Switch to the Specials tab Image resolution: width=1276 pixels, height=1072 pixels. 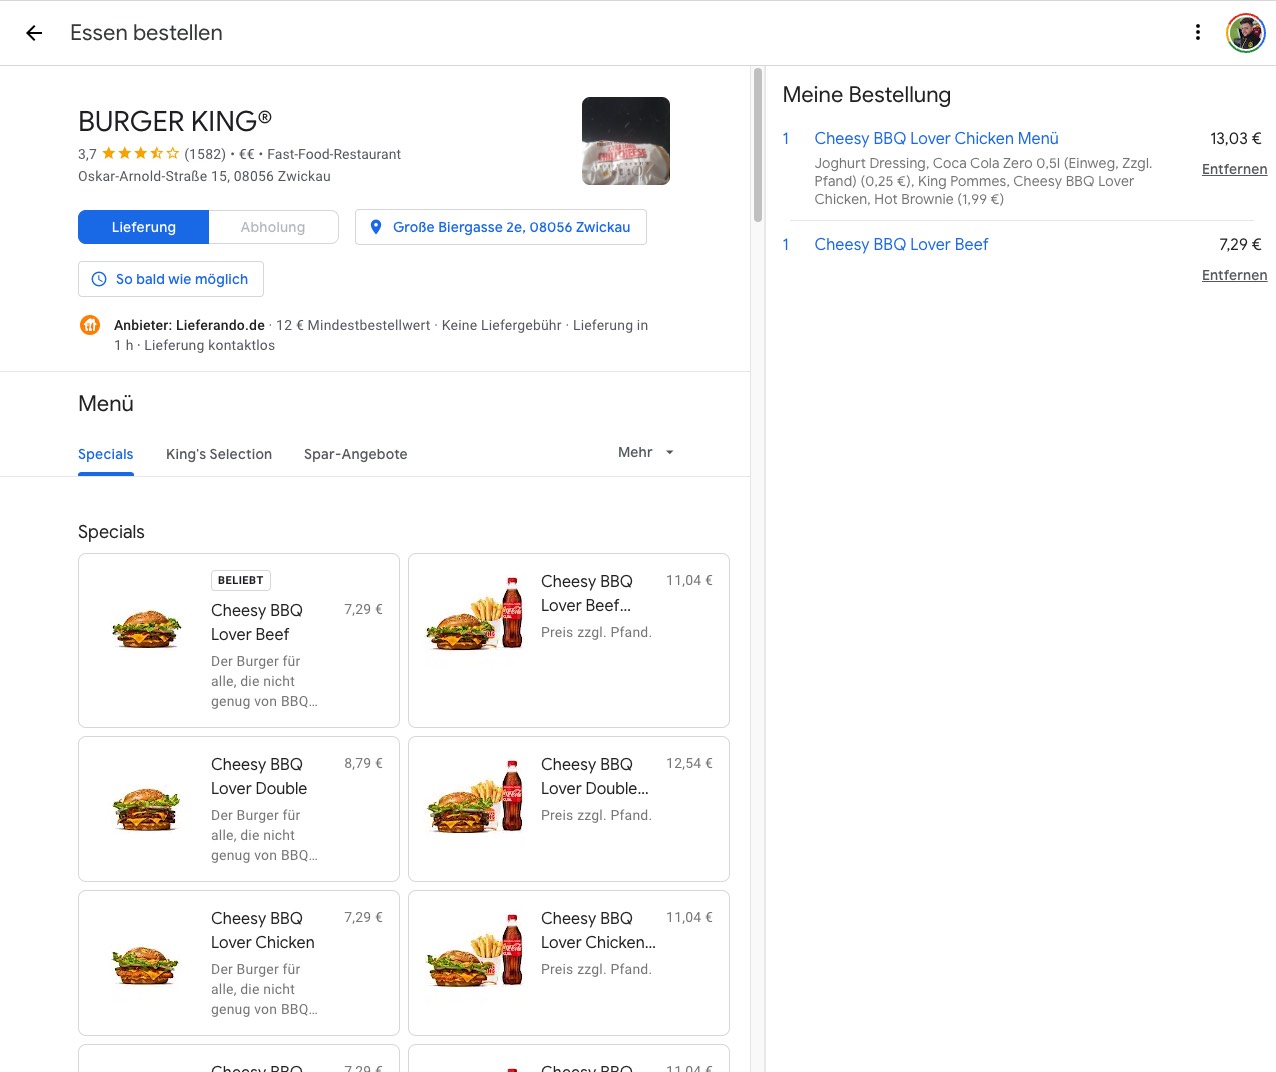(x=106, y=454)
